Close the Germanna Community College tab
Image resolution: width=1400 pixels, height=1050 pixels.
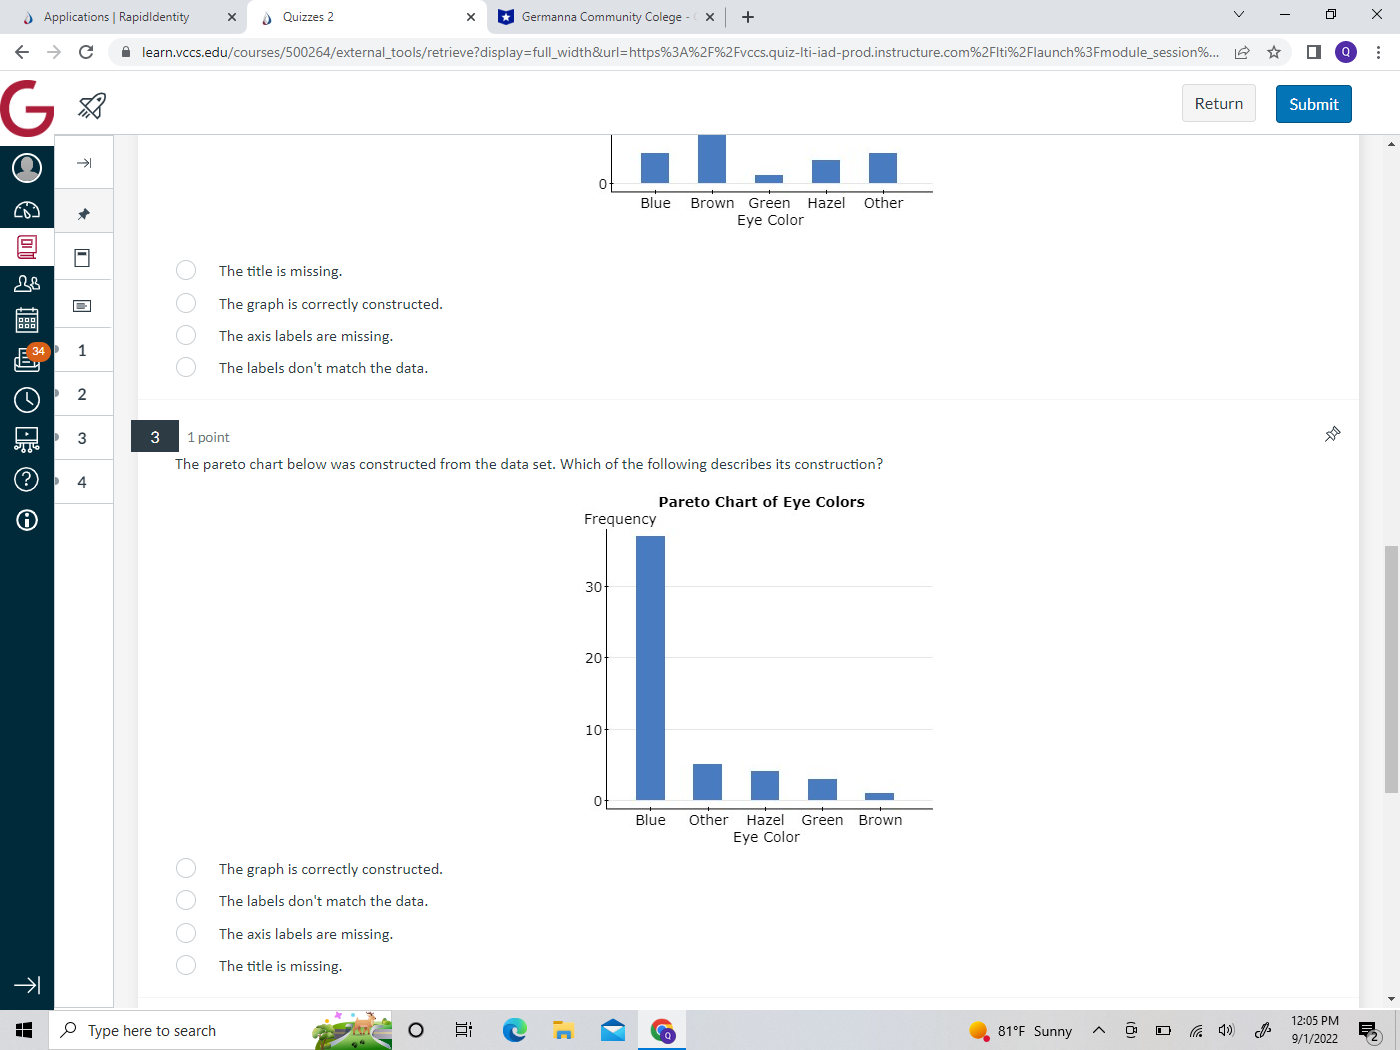[710, 17]
